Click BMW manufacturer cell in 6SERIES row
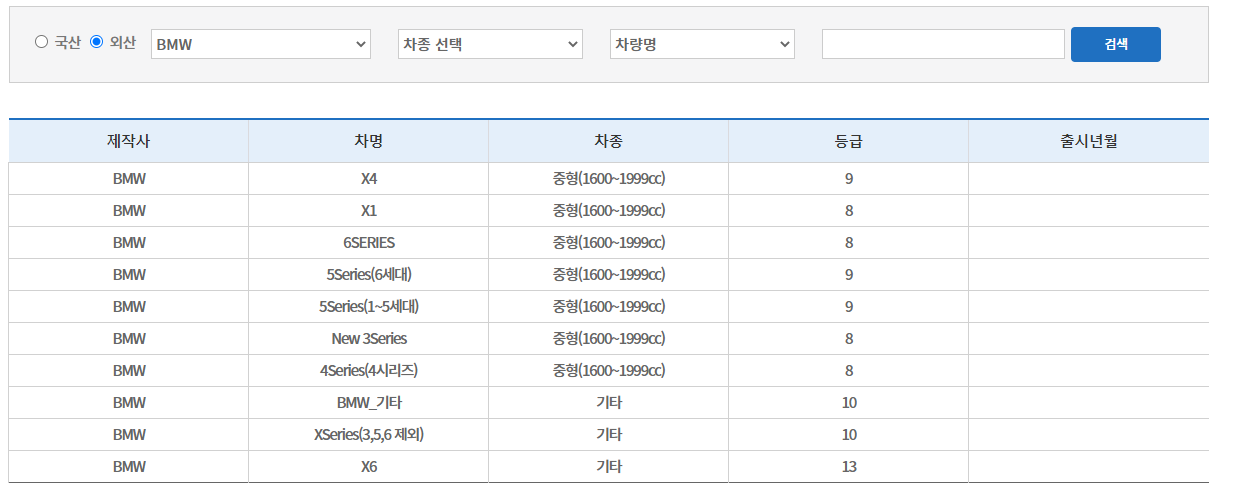1248x493 pixels. (129, 243)
